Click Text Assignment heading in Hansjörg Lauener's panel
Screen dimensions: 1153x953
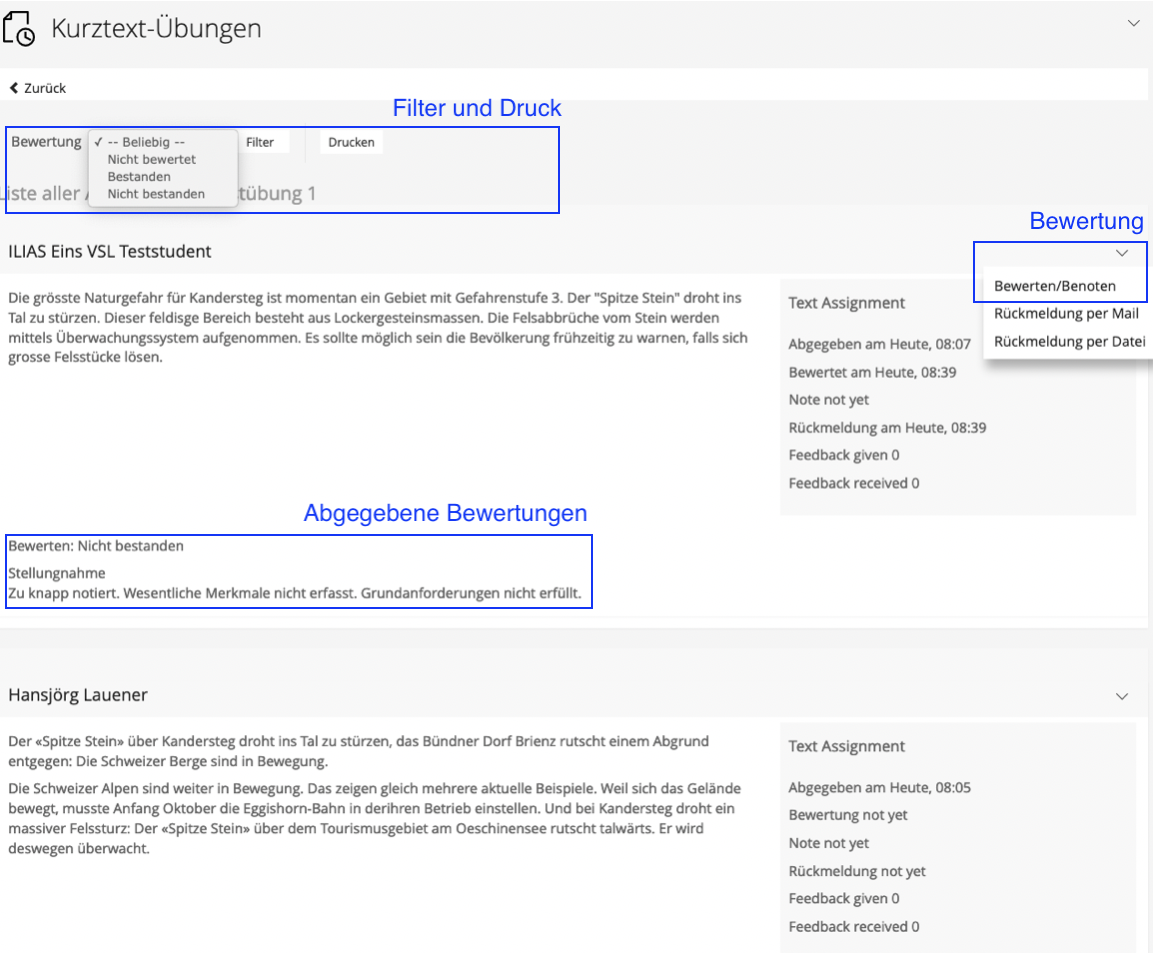pos(846,746)
